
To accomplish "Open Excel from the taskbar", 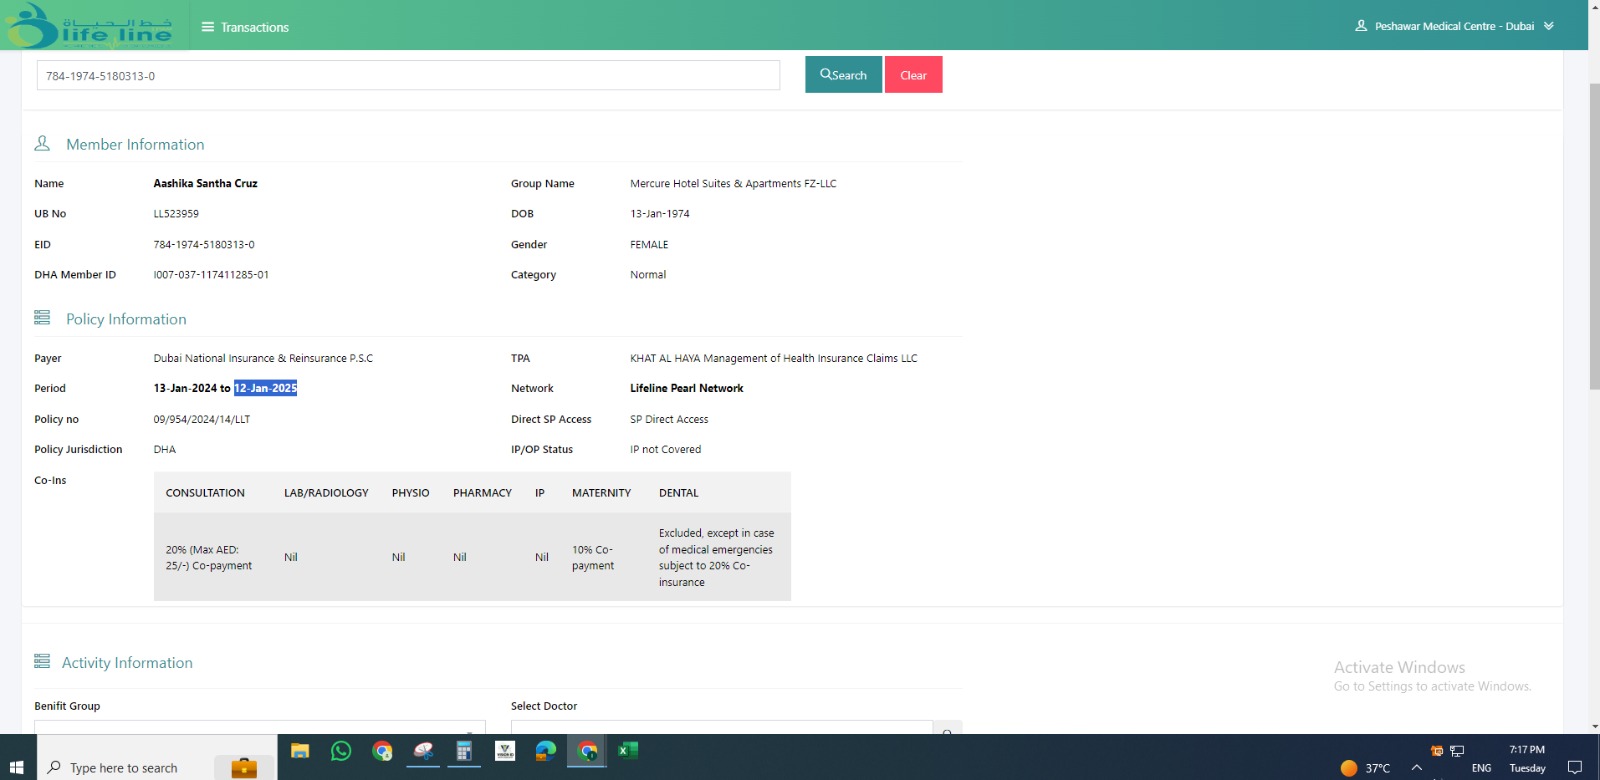I will pyautogui.click(x=628, y=751).
